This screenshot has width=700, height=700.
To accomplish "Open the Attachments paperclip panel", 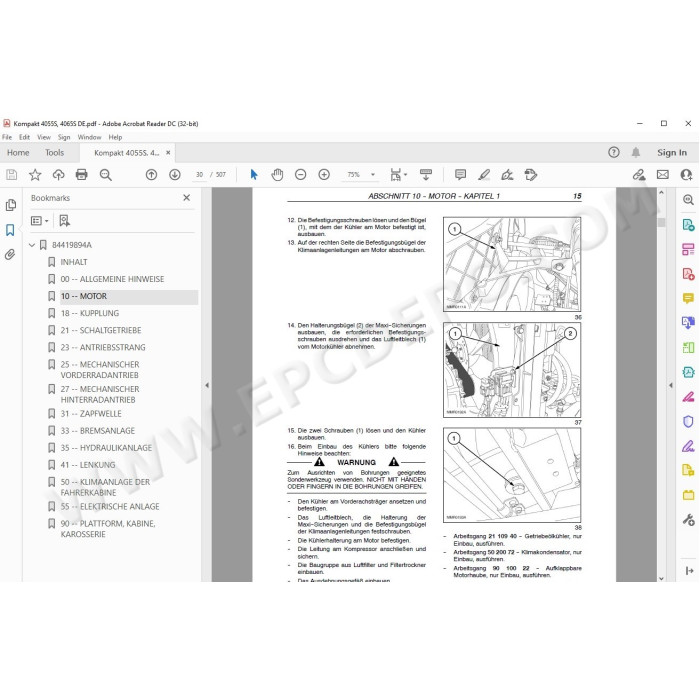I will [x=10, y=254].
